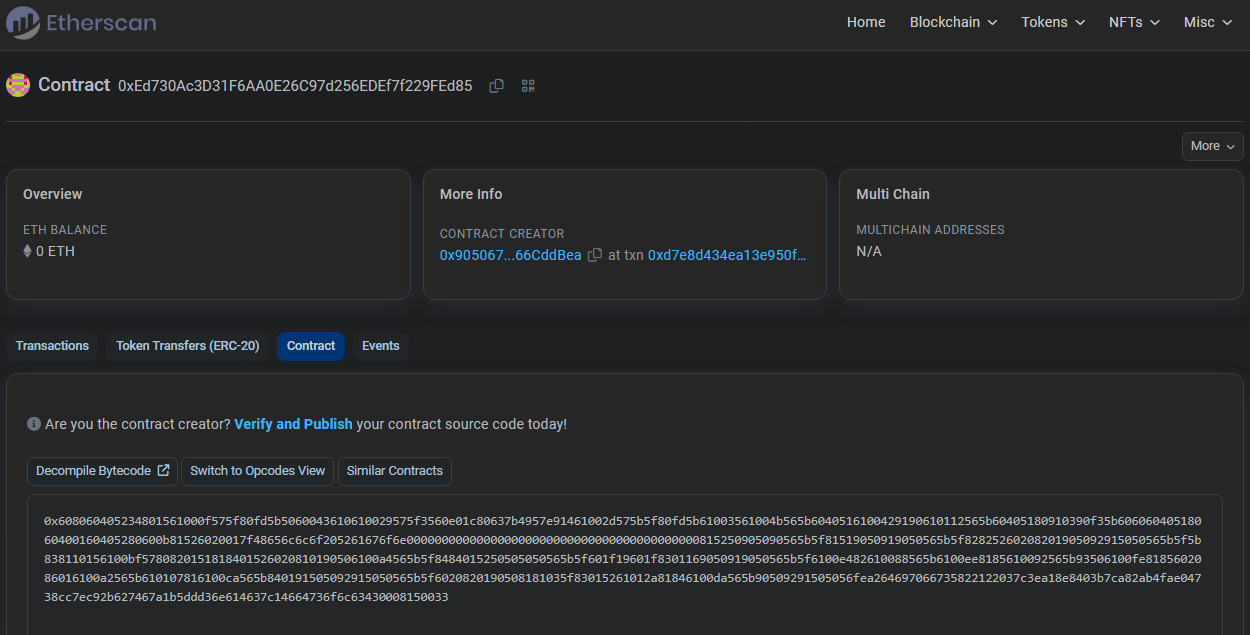Switch to the Events tab
The image size is (1250, 635).
click(x=381, y=346)
